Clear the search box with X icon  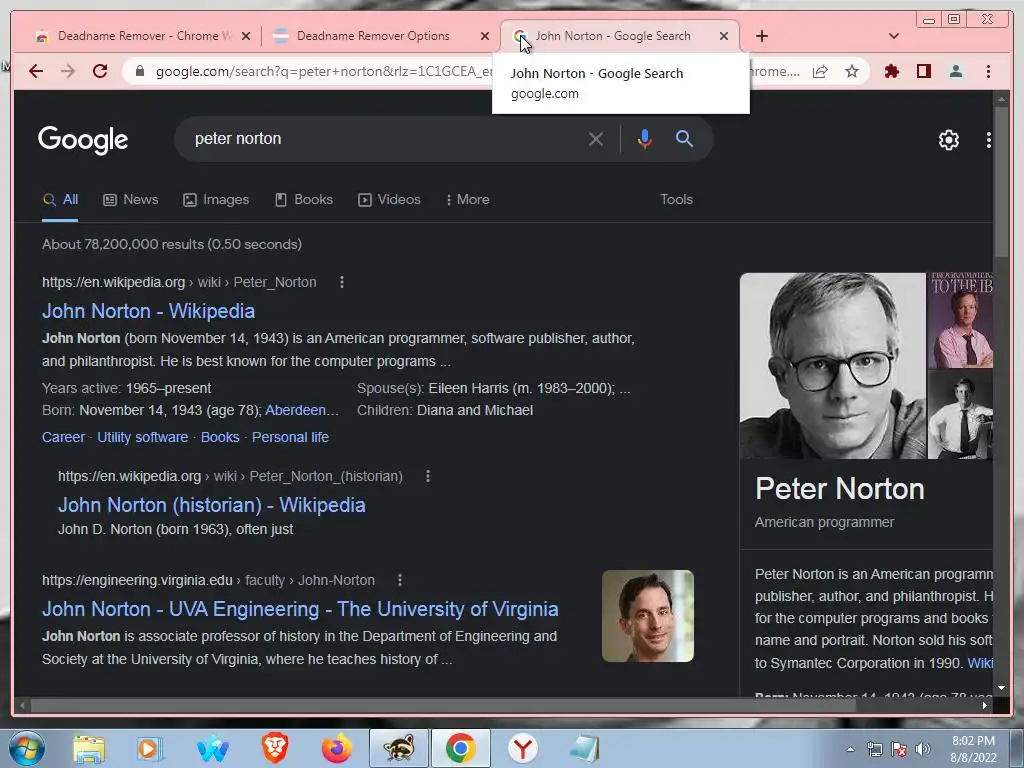point(595,138)
